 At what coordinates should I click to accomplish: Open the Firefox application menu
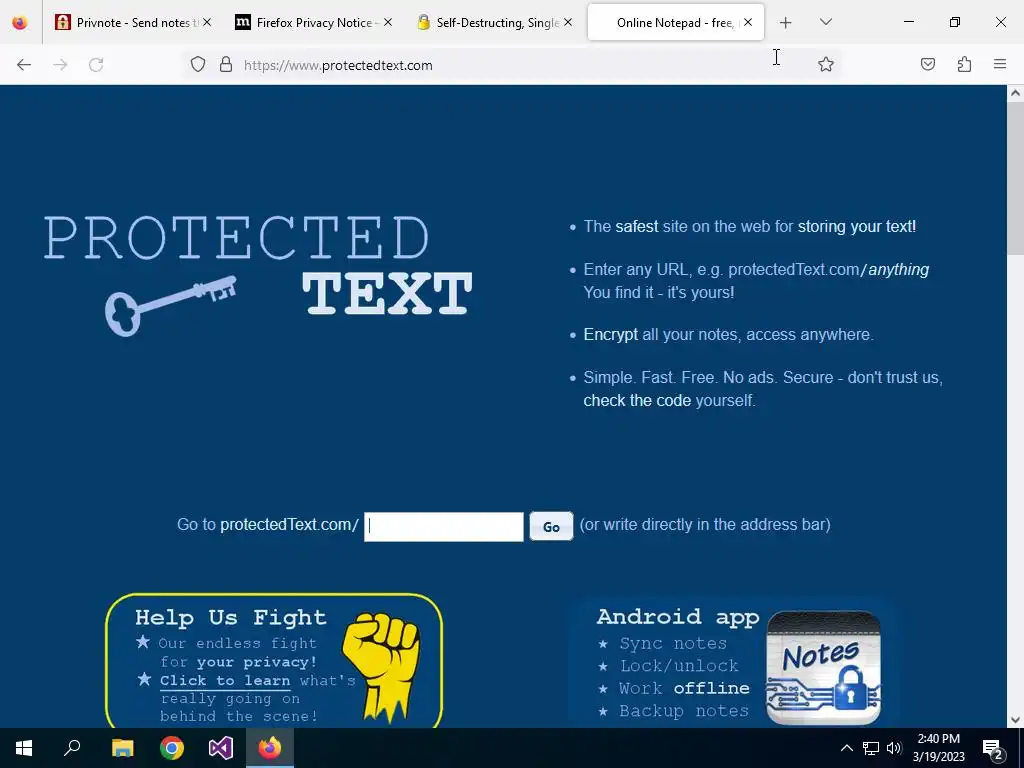(1000, 64)
